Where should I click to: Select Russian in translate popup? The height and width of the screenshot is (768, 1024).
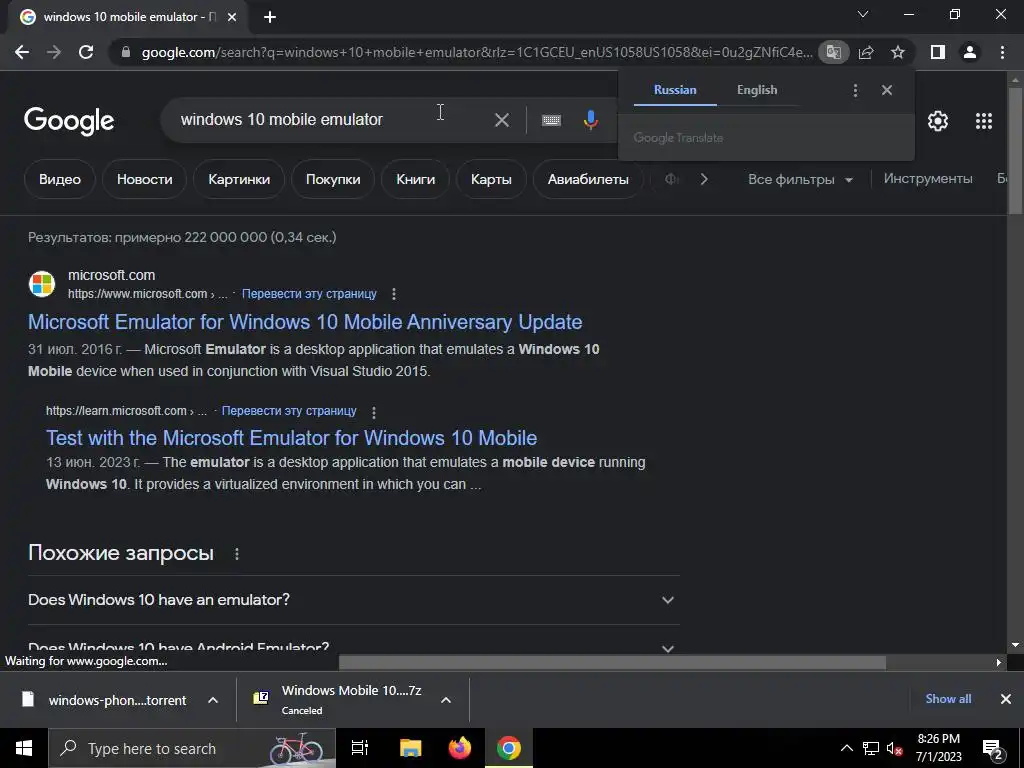[675, 90]
